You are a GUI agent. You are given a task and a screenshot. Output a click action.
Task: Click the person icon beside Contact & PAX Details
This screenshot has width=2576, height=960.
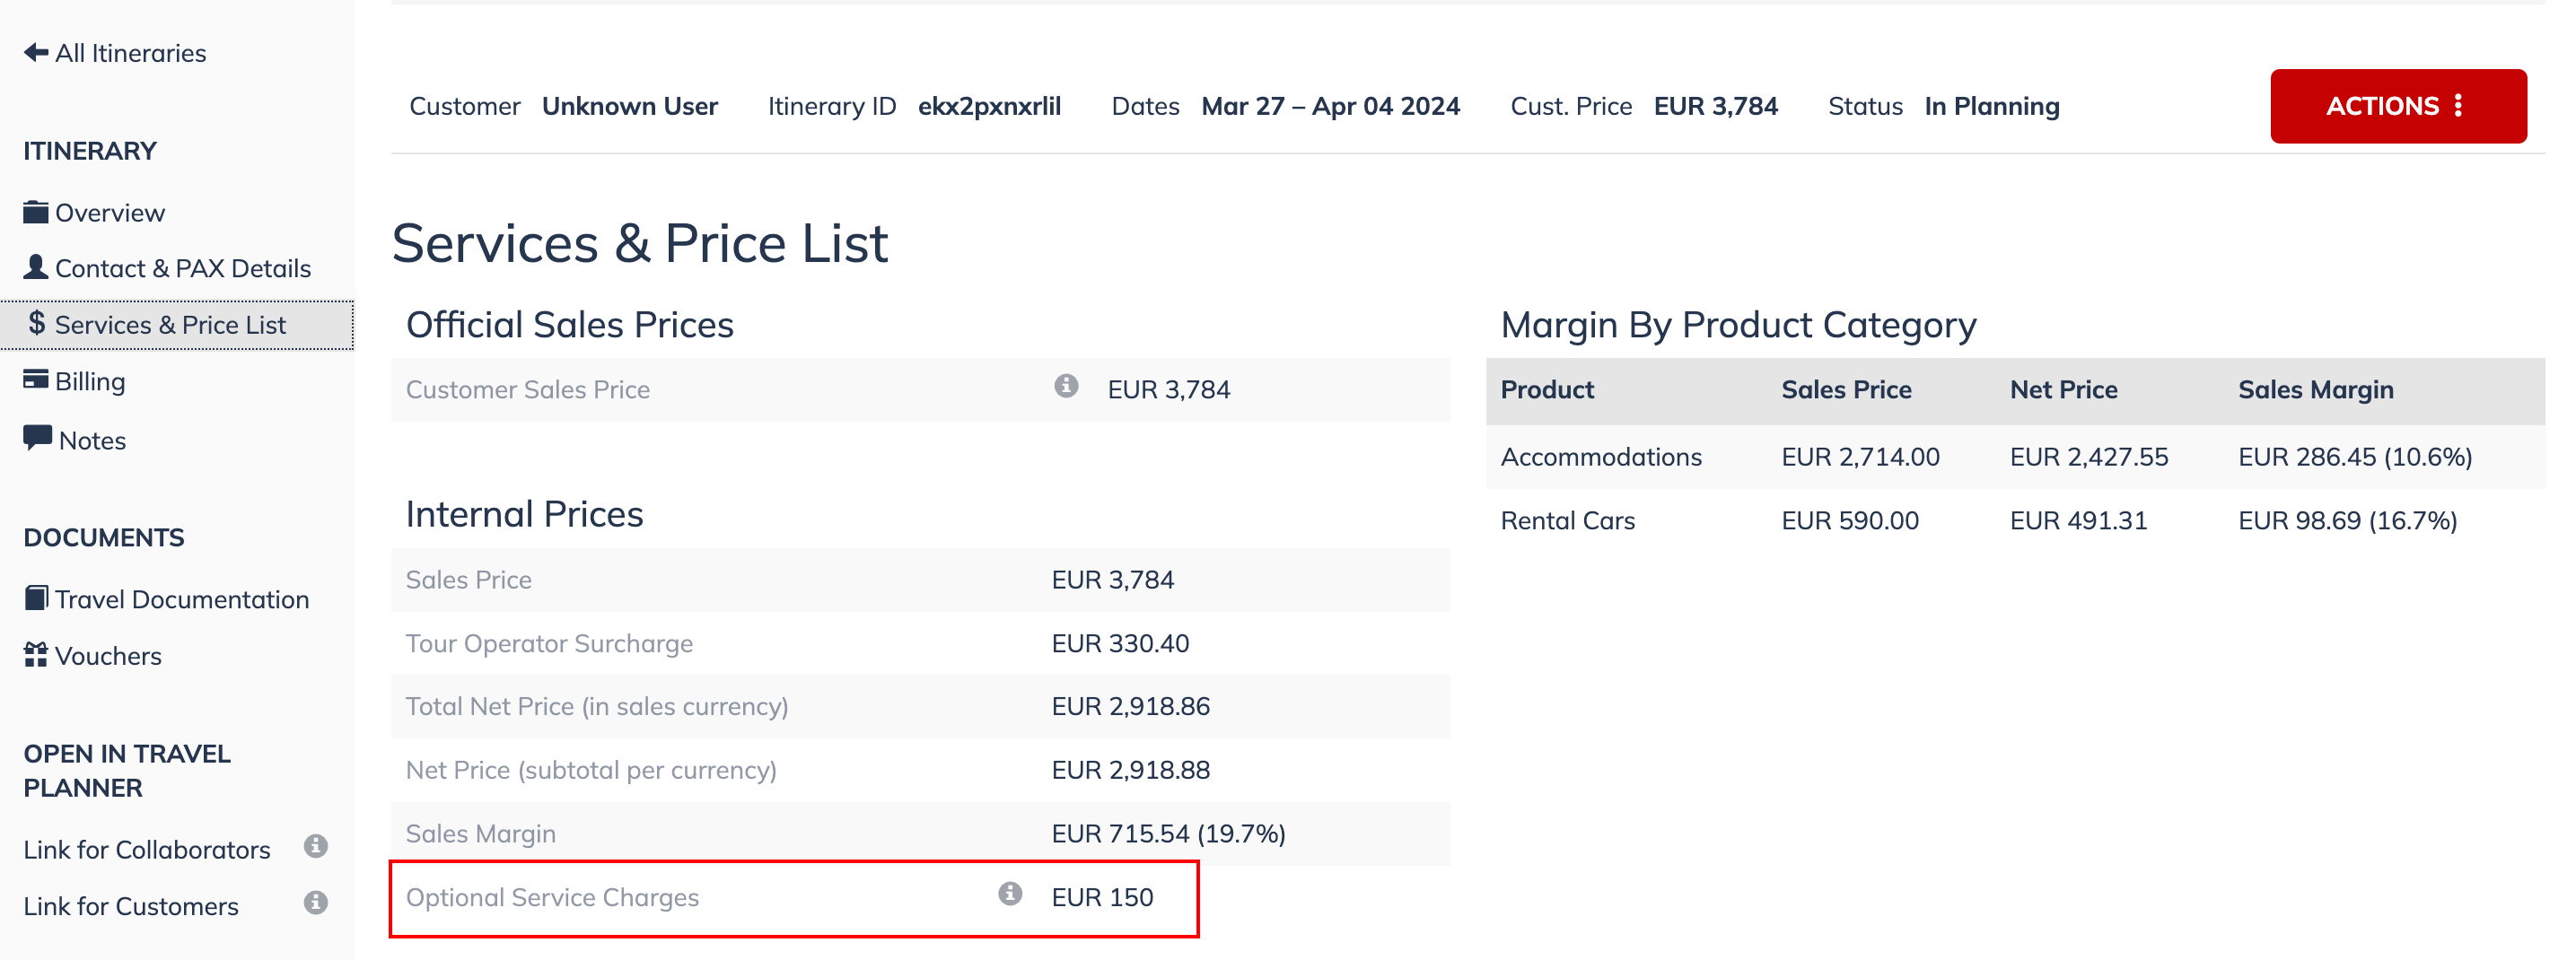[x=36, y=266]
